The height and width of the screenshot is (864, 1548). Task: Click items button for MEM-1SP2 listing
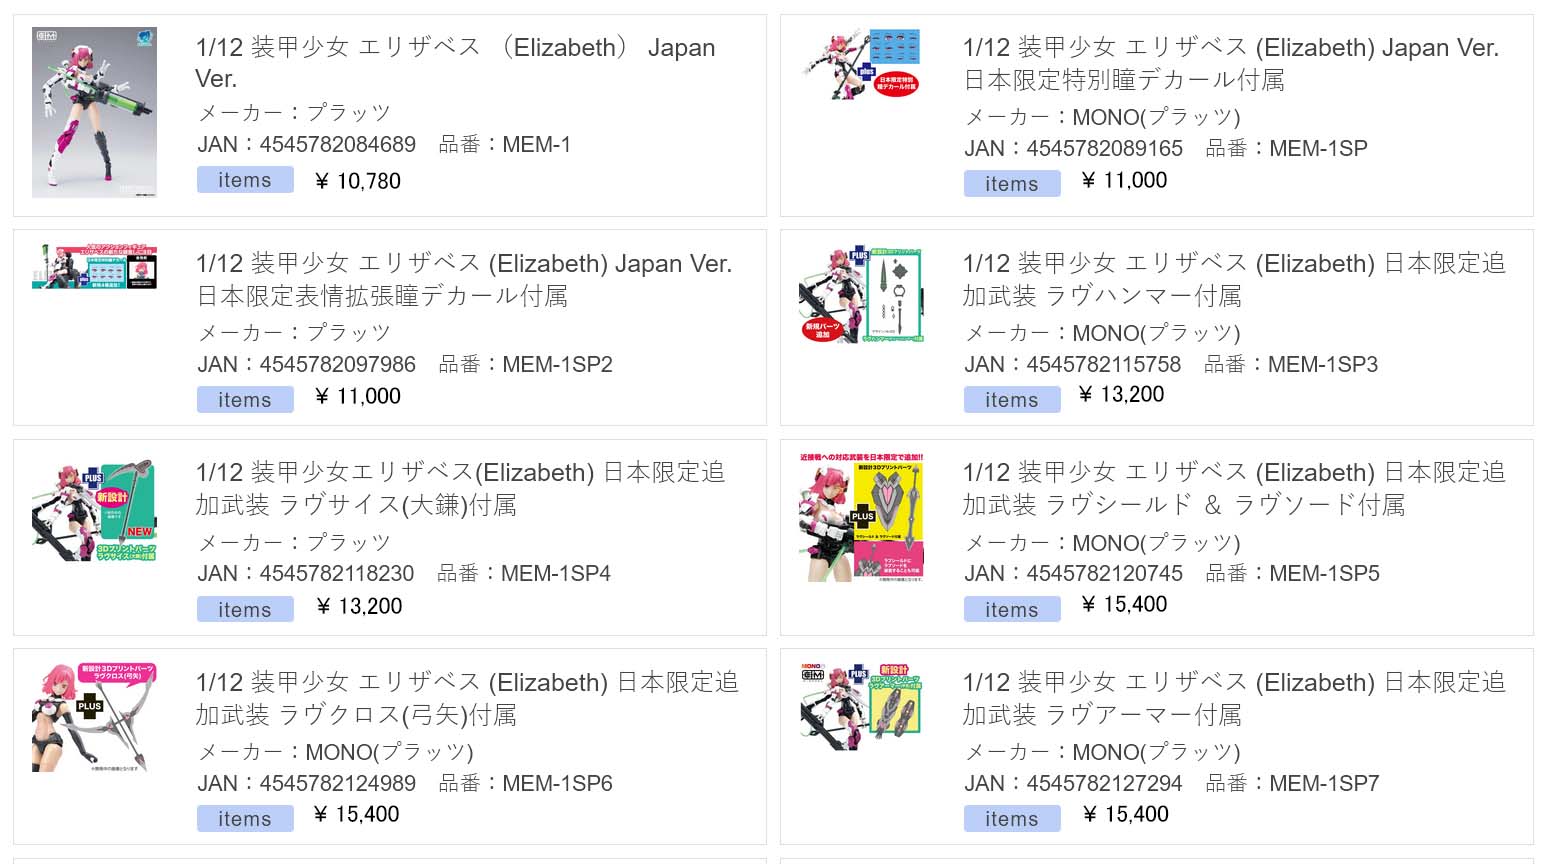[245, 400]
